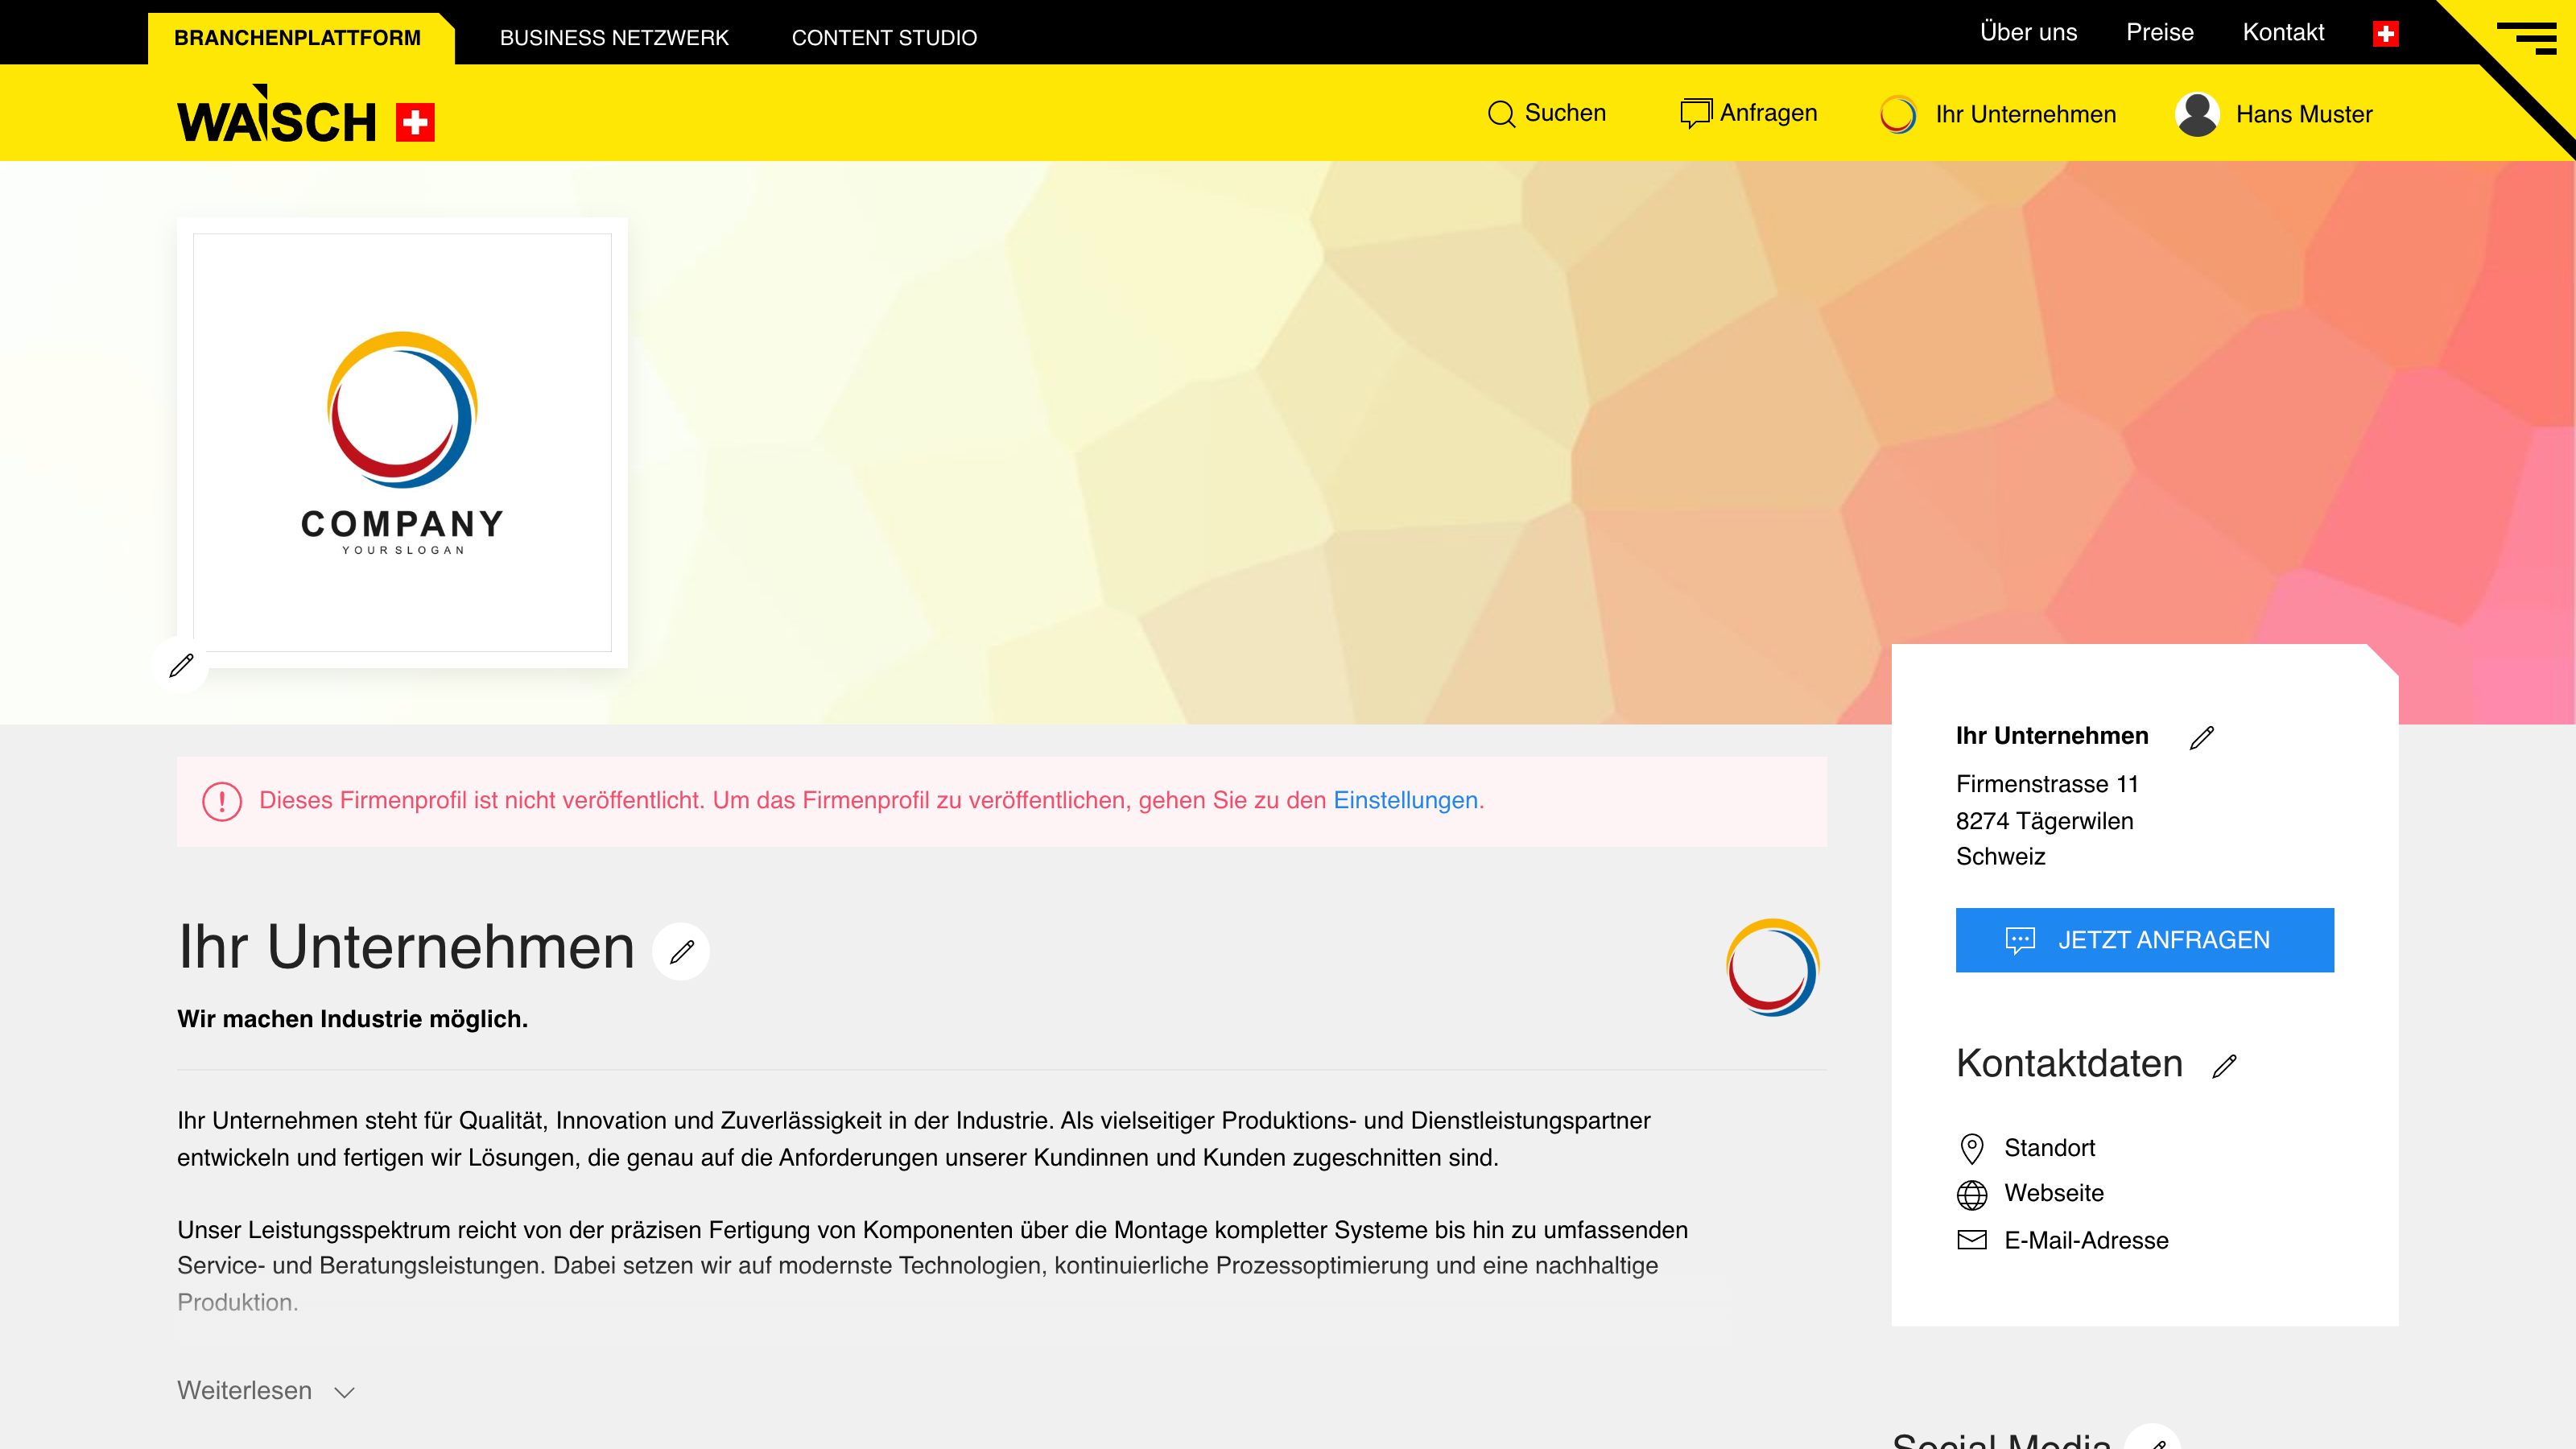Click the Webseite contact entry

pyautogui.click(x=2054, y=1193)
